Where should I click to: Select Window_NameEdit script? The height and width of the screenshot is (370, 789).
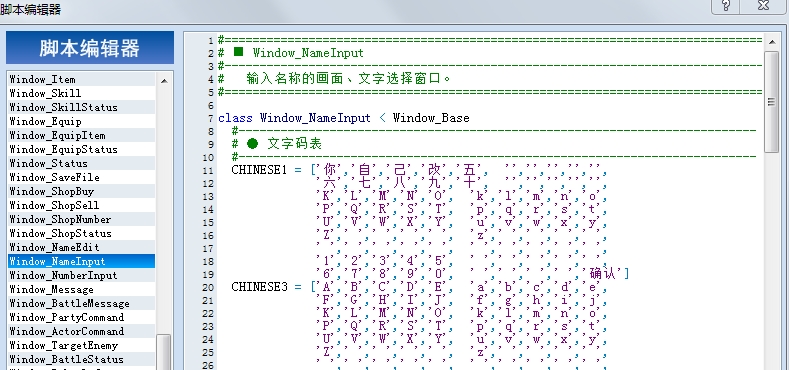click(82, 247)
